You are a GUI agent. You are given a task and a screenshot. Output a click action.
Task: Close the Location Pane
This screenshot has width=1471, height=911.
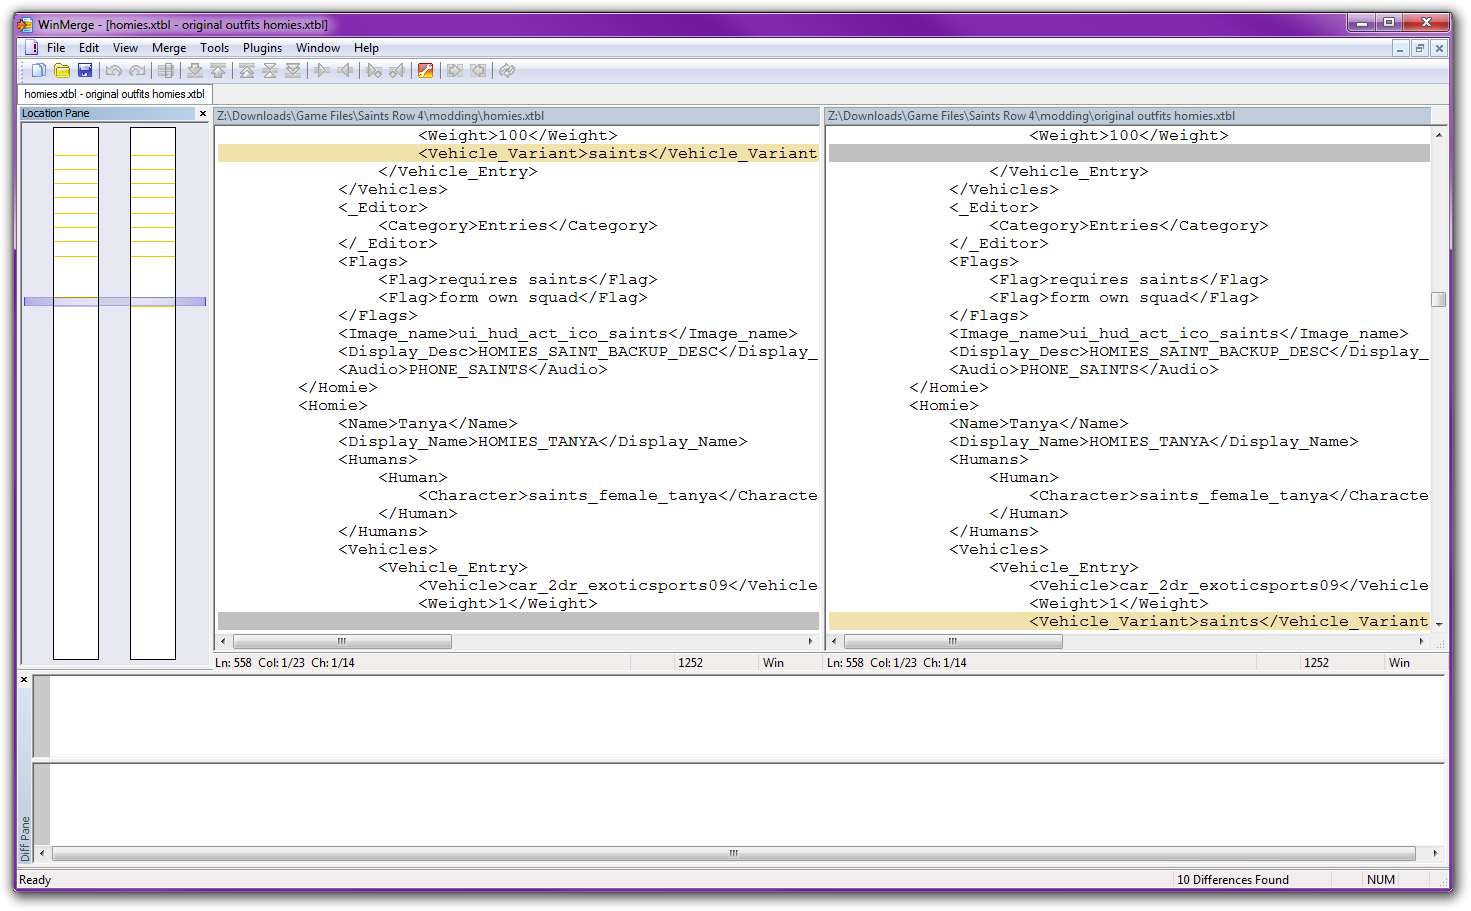203,114
